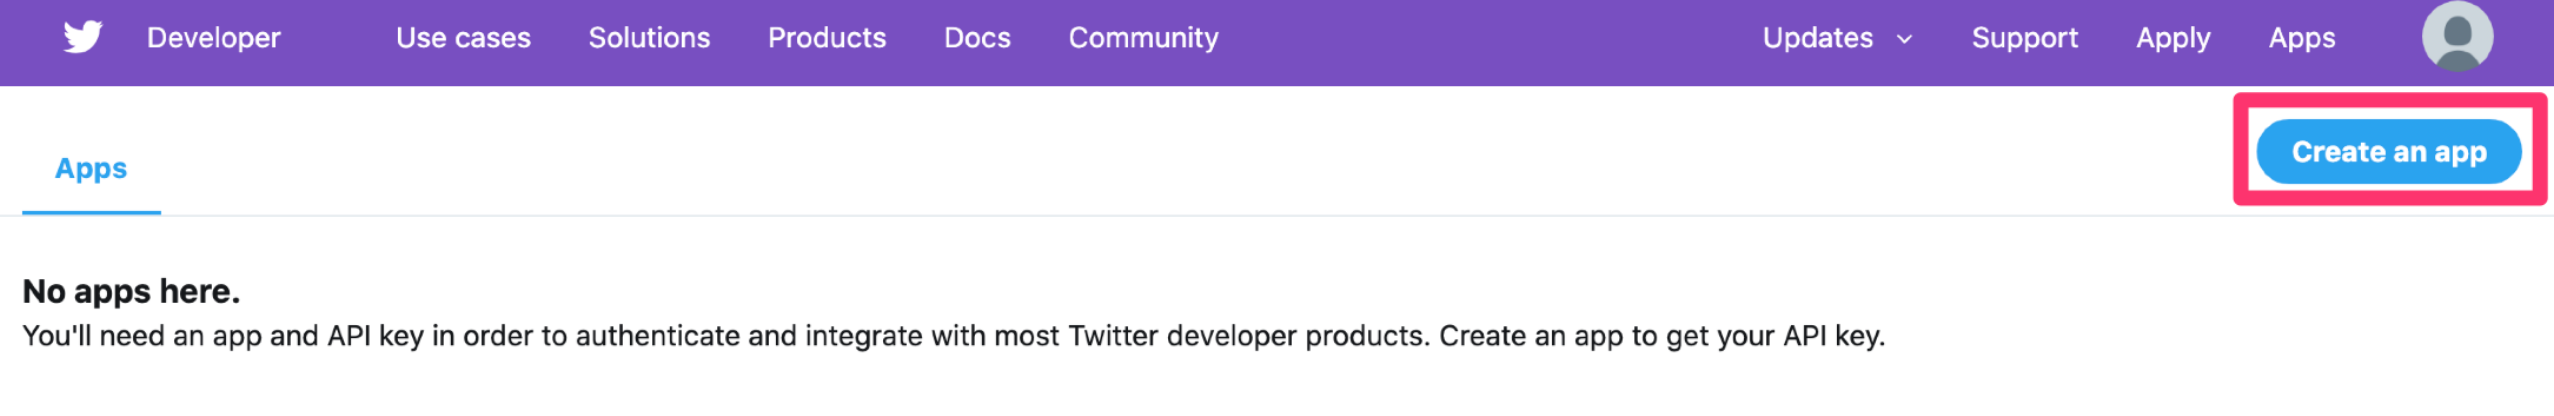Screen dimensions: 2554x416
Task: Open the user profile avatar menu
Action: pyautogui.click(x=2456, y=36)
